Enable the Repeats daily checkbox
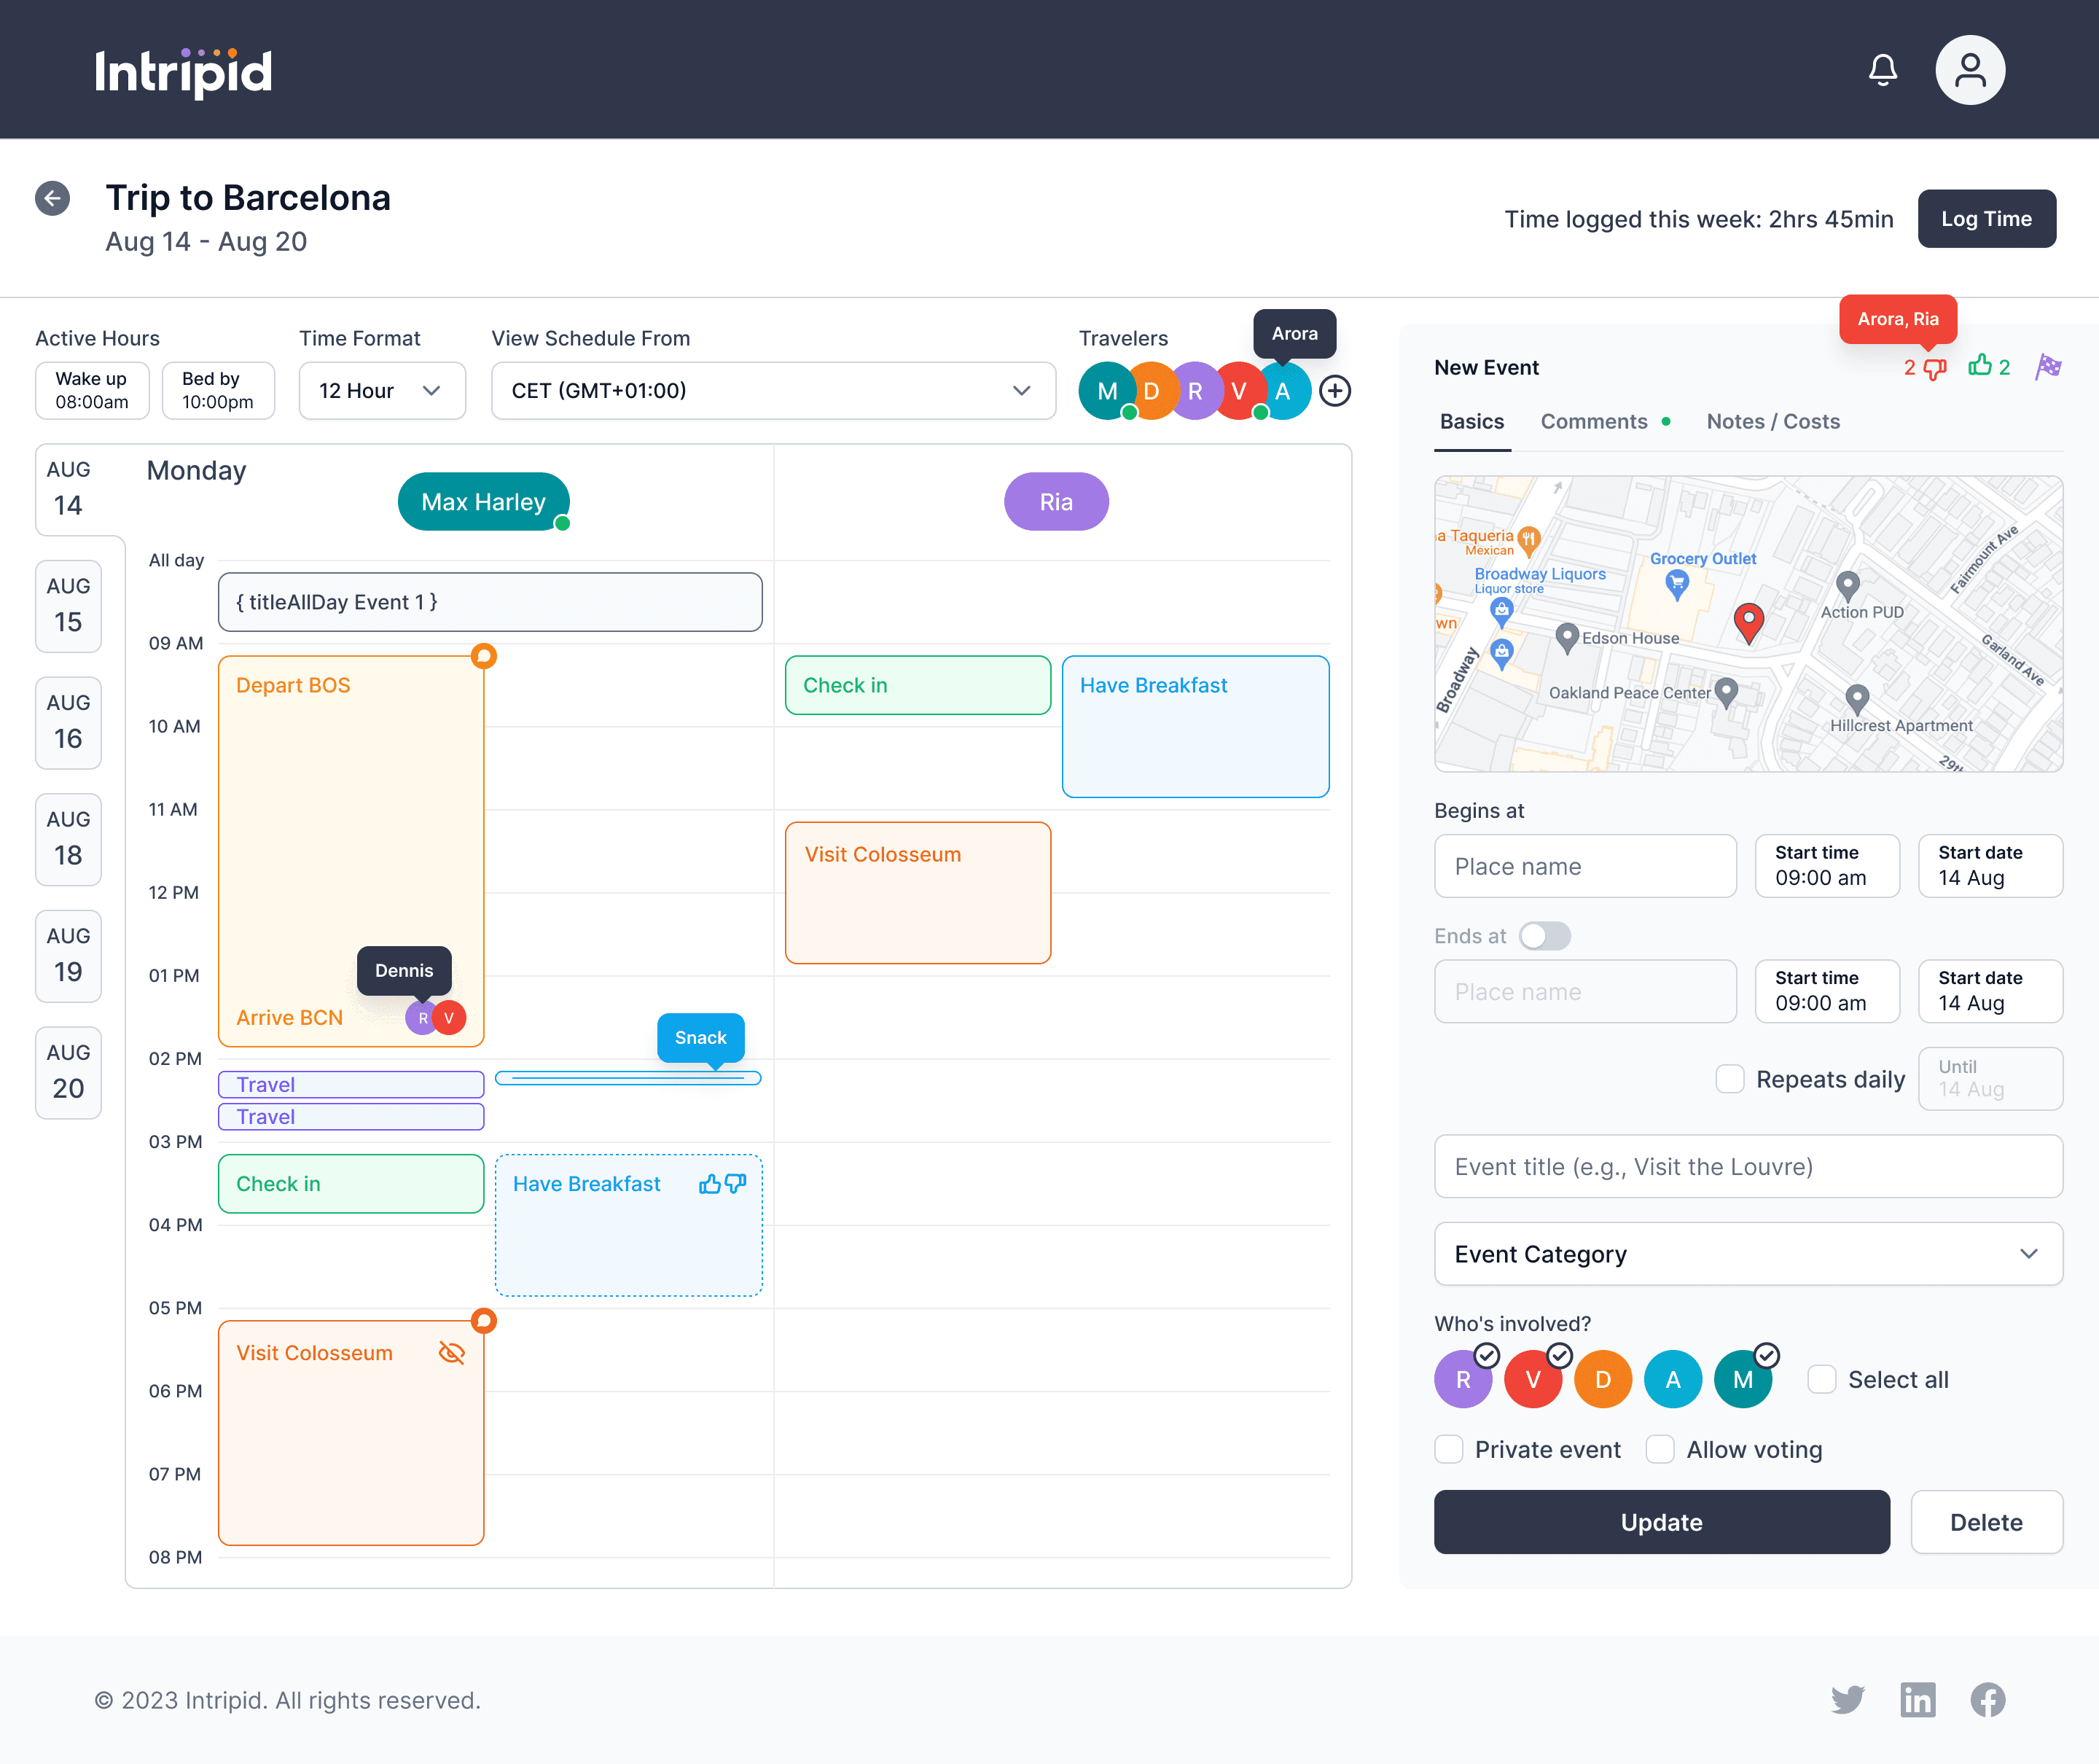The height and width of the screenshot is (1764, 2099). [1729, 1079]
